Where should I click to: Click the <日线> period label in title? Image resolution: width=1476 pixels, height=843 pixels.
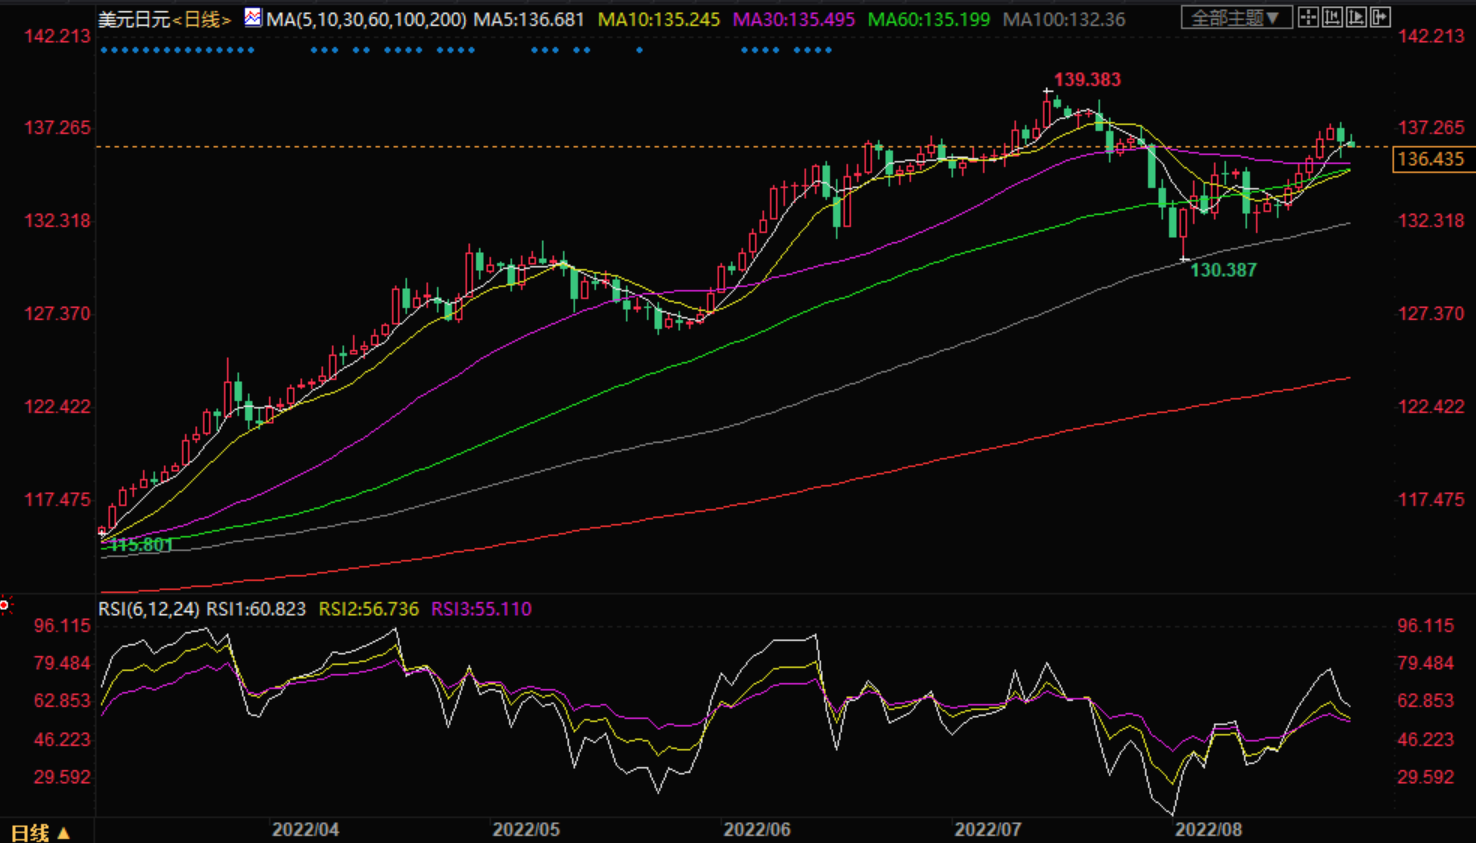pyautogui.click(x=202, y=19)
